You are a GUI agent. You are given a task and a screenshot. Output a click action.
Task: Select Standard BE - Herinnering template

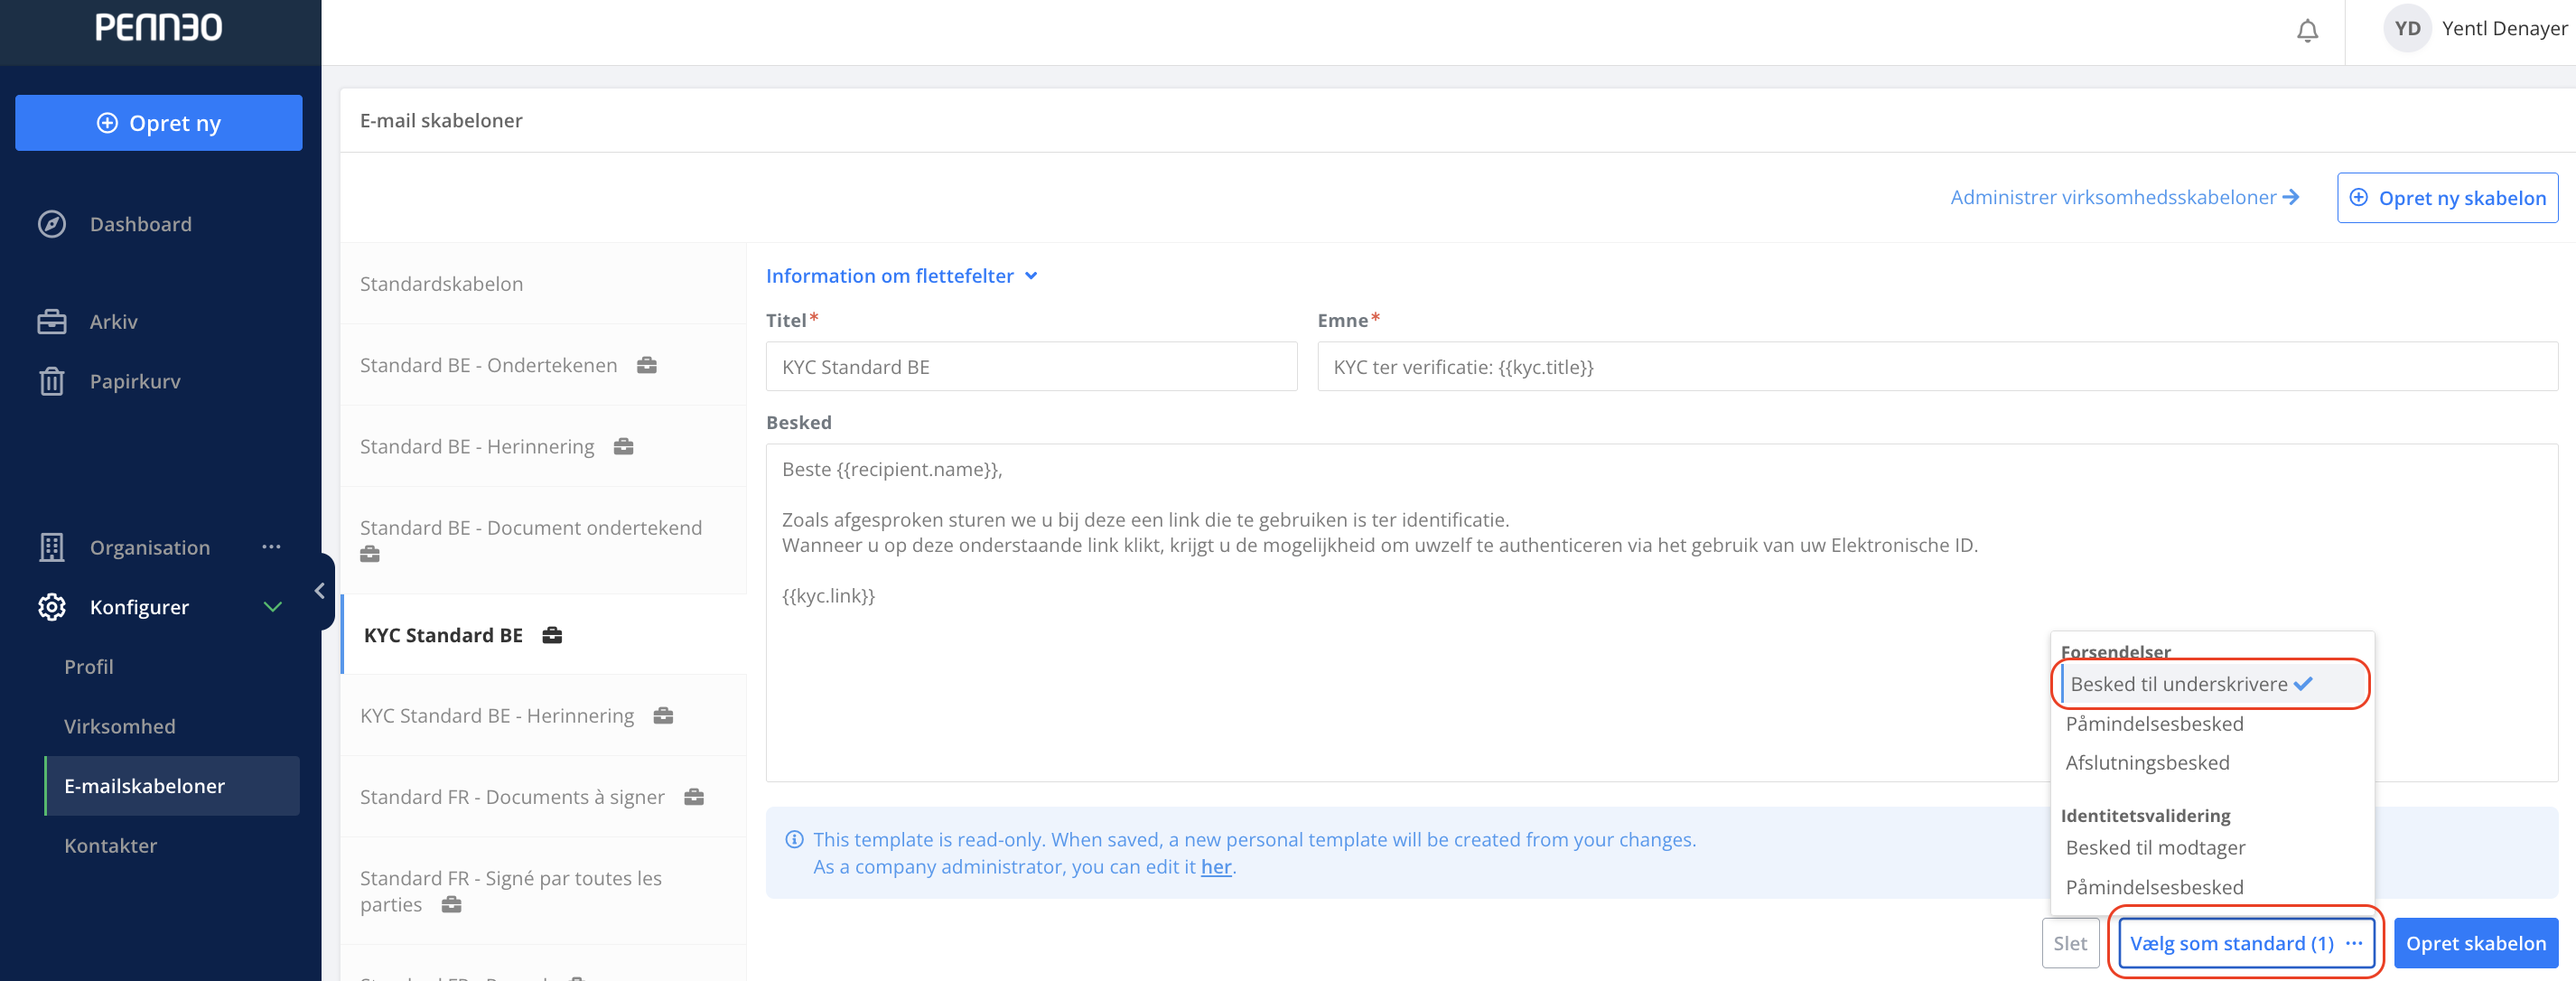(543, 446)
